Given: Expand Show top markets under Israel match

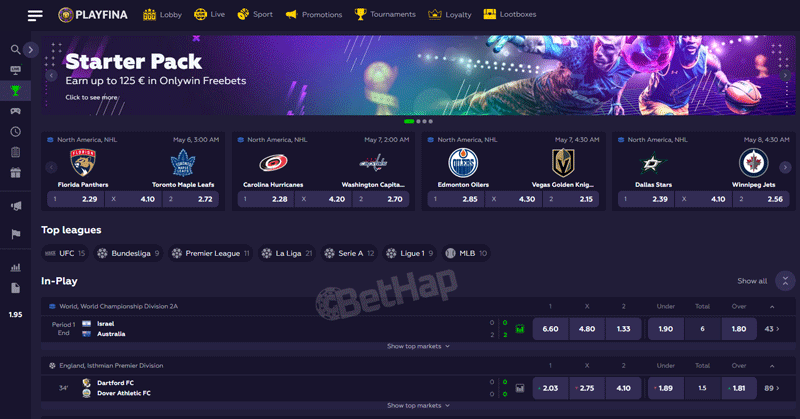Looking at the screenshot, I should tap(418, 346).
